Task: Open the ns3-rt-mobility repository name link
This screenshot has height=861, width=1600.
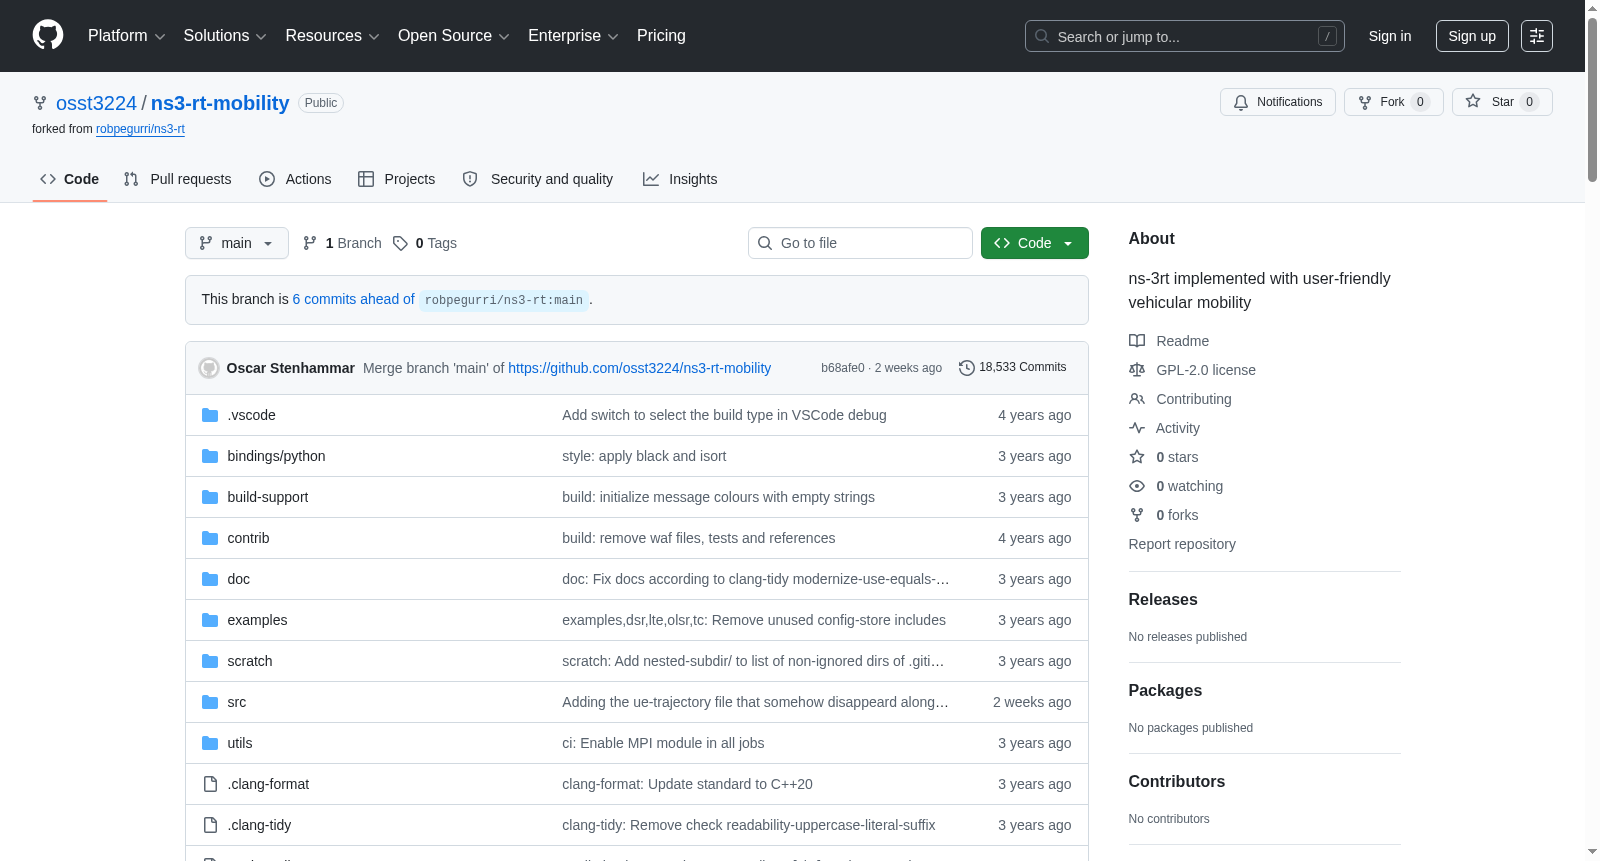Action: coord(220,103)
